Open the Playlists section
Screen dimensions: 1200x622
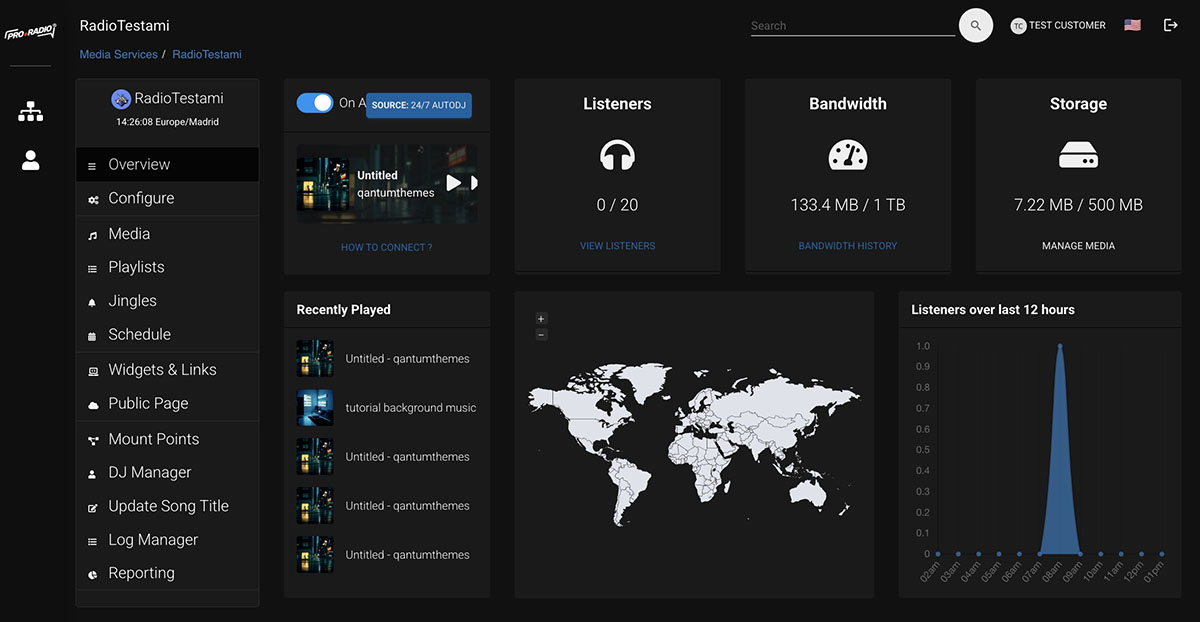coord(136,266)
